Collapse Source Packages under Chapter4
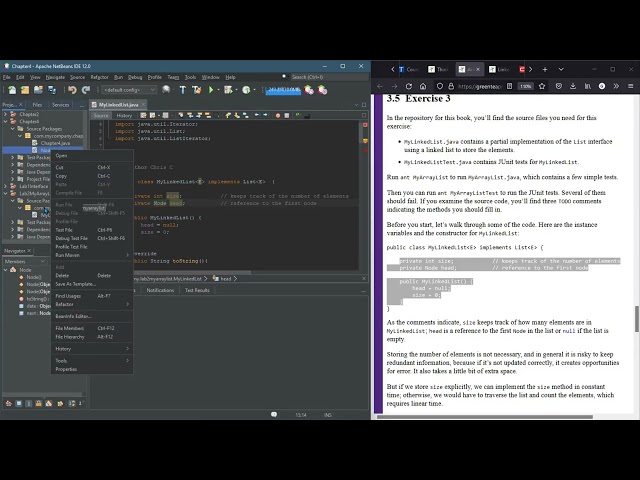Image resolution: width=640 pixels, height=480 pixels. tap(13, 129)
